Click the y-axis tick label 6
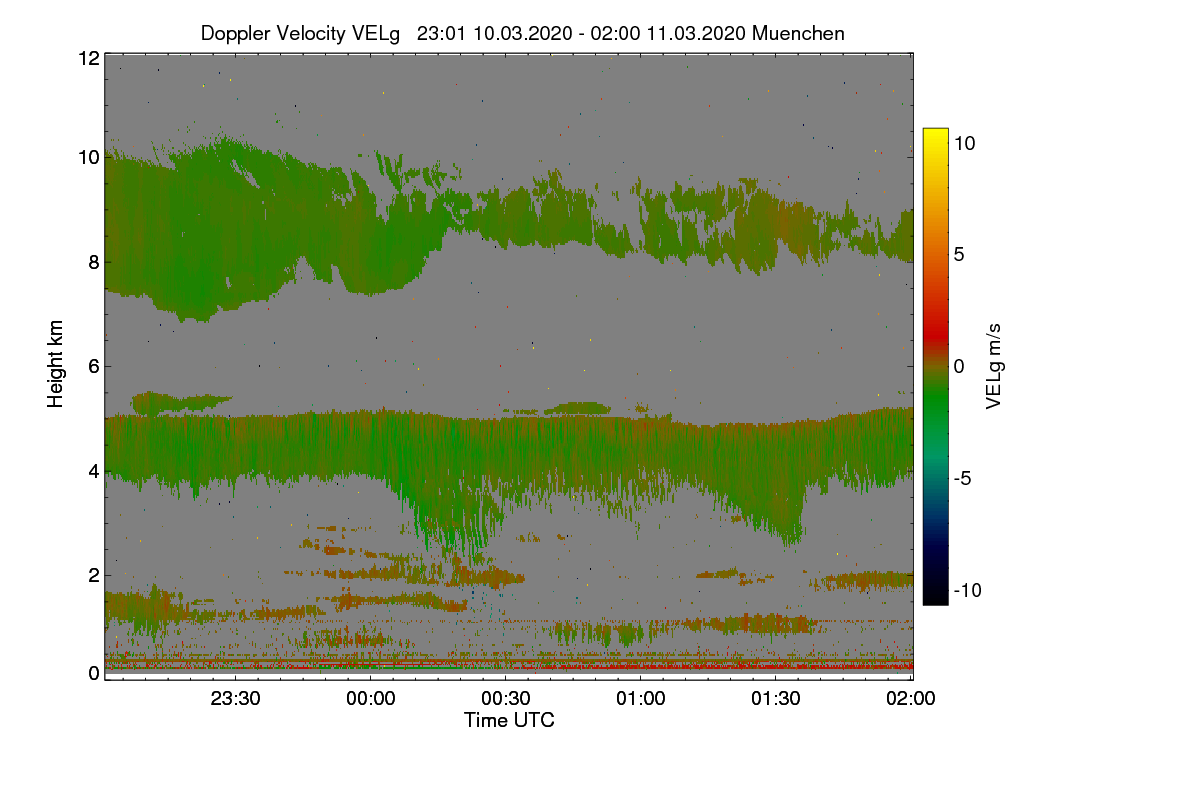This screenshot has width=1200, height=800. [x=93, y=366]
